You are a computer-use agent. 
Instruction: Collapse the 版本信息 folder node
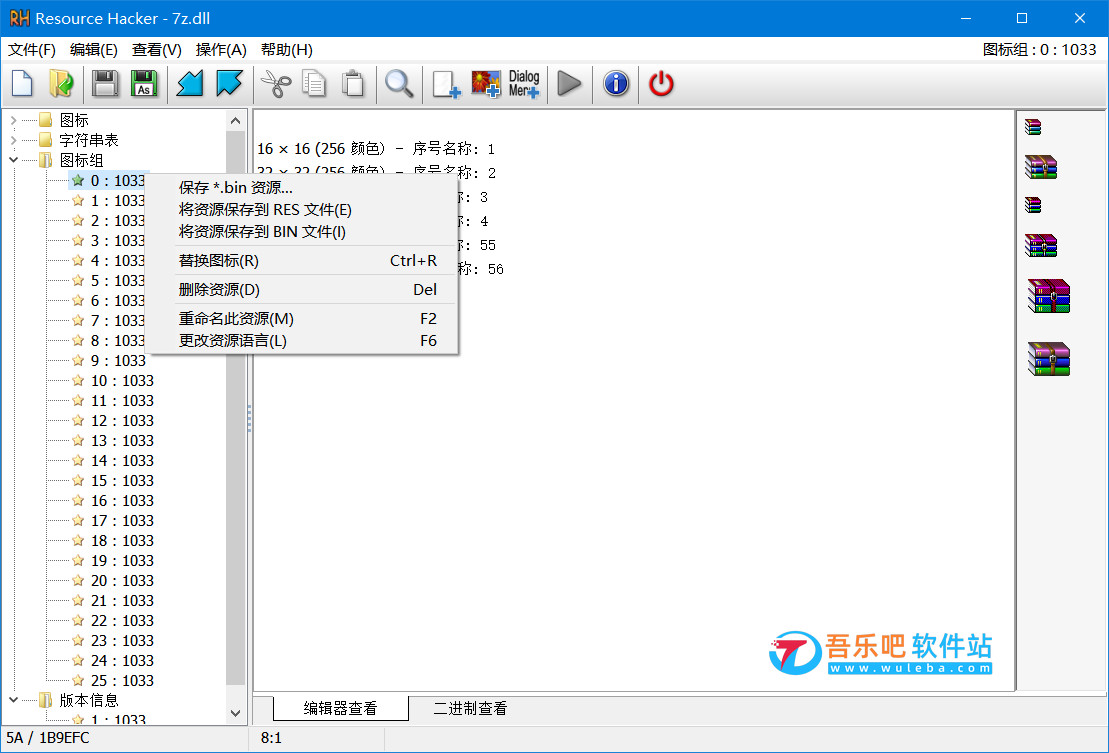pos(13,700)
